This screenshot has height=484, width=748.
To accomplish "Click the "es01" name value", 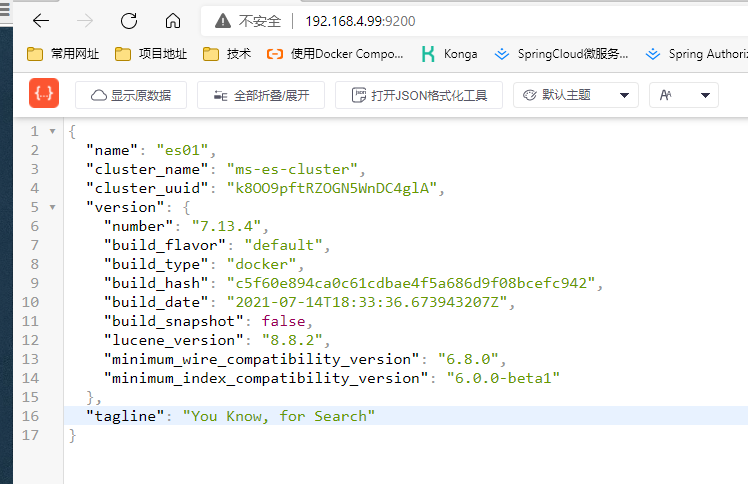I will [182, 150].
